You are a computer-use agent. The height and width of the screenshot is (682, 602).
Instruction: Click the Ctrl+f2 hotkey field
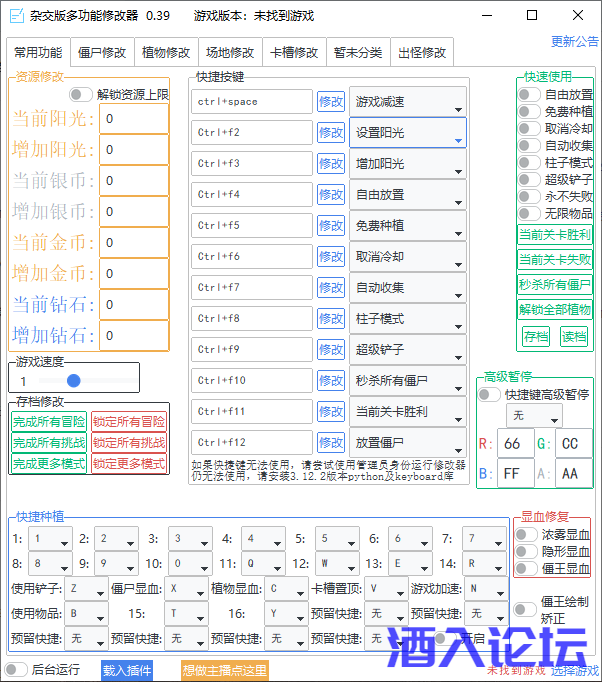point(252,133)
